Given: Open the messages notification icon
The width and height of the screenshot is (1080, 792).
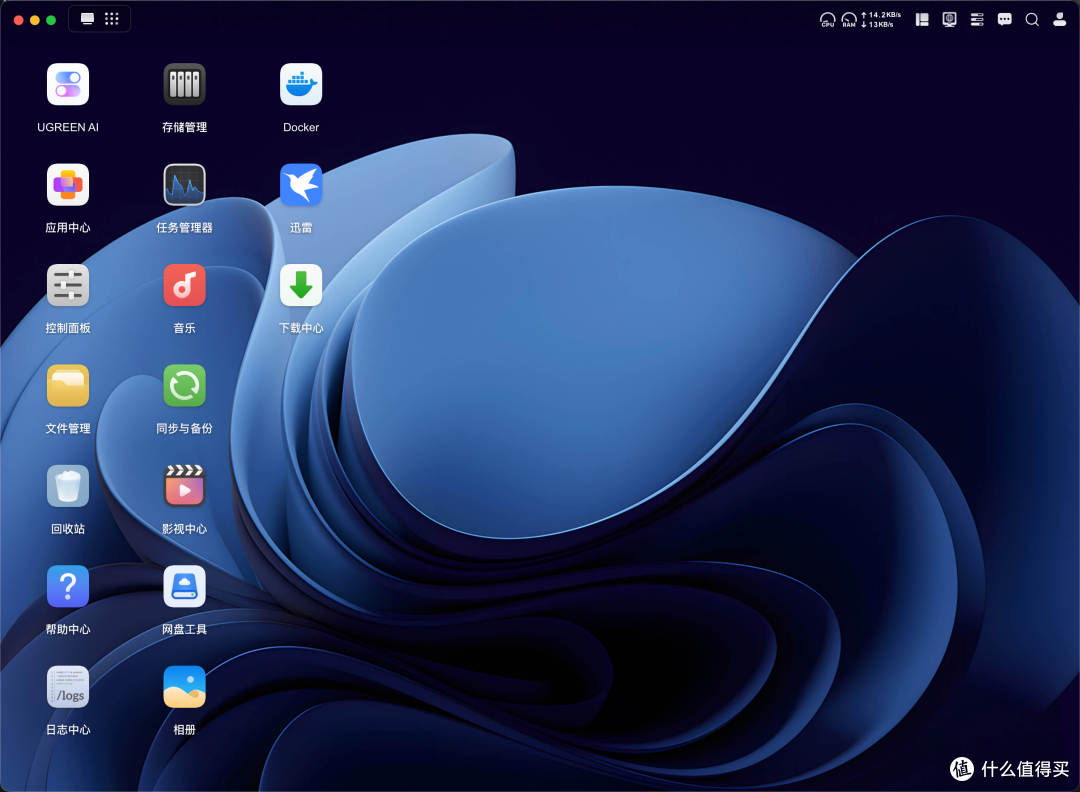Looking at the screenshot, I should coord(1004,19).
